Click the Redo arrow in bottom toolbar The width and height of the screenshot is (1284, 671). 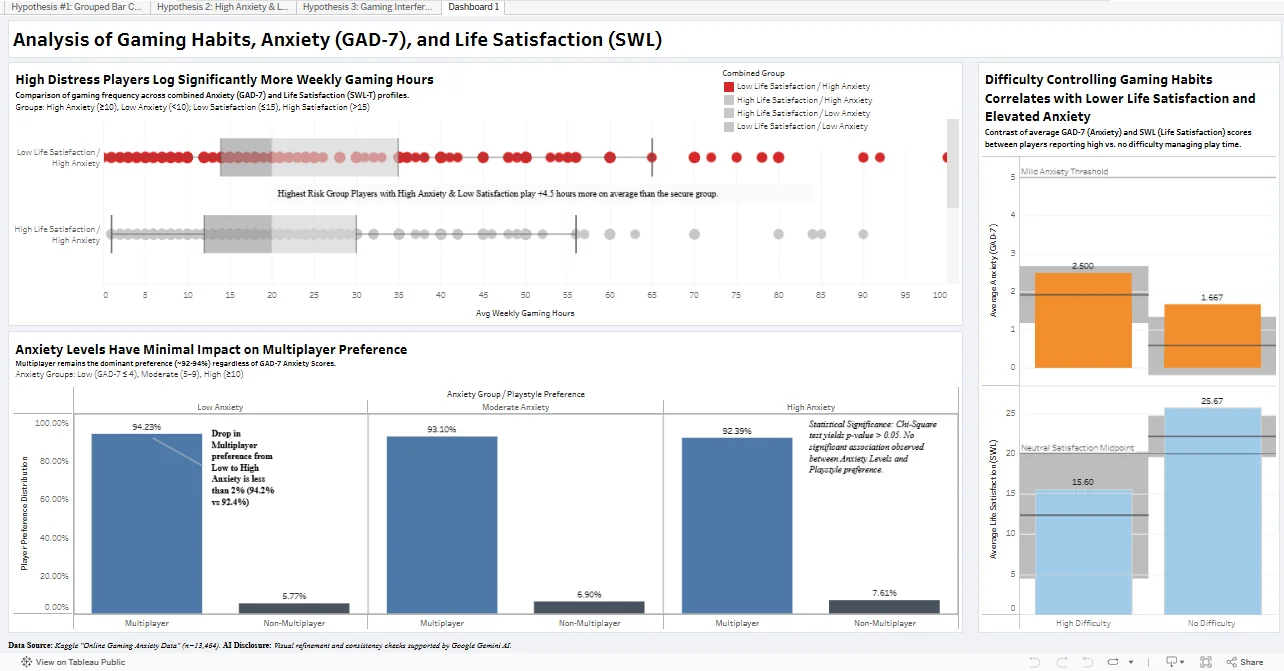(x=1062, y=662)
